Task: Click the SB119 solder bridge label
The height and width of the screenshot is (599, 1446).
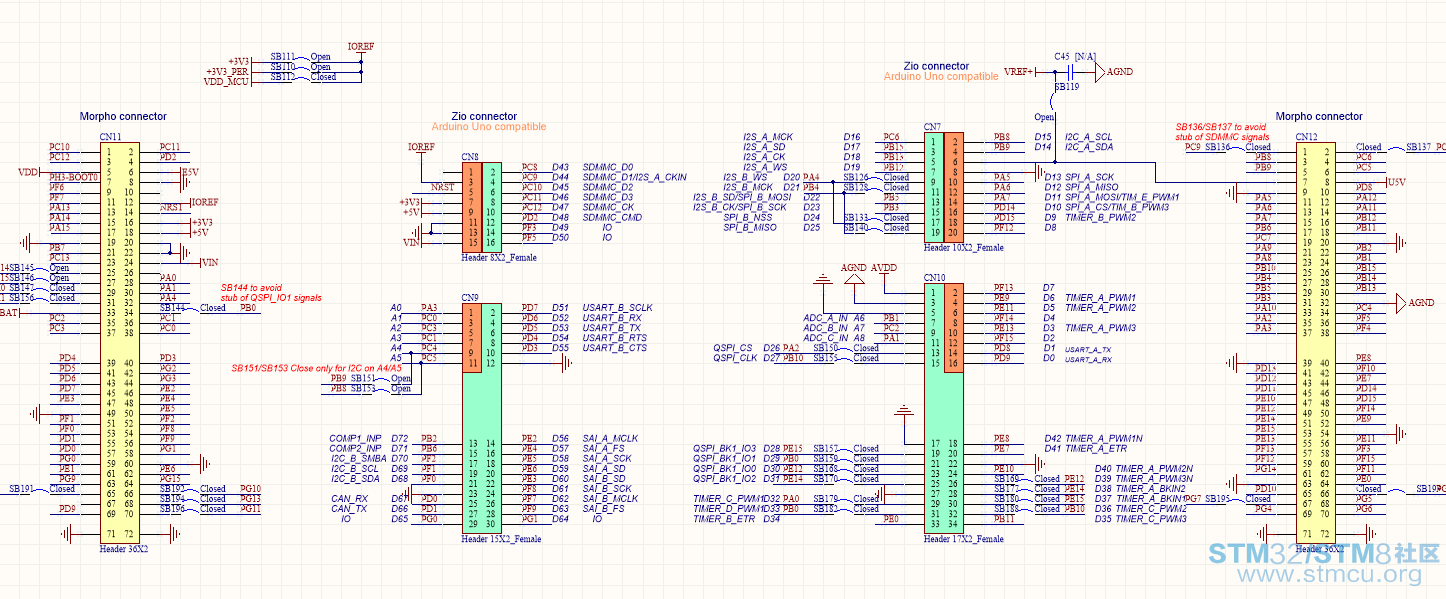Action: [x=1067, y=88]
